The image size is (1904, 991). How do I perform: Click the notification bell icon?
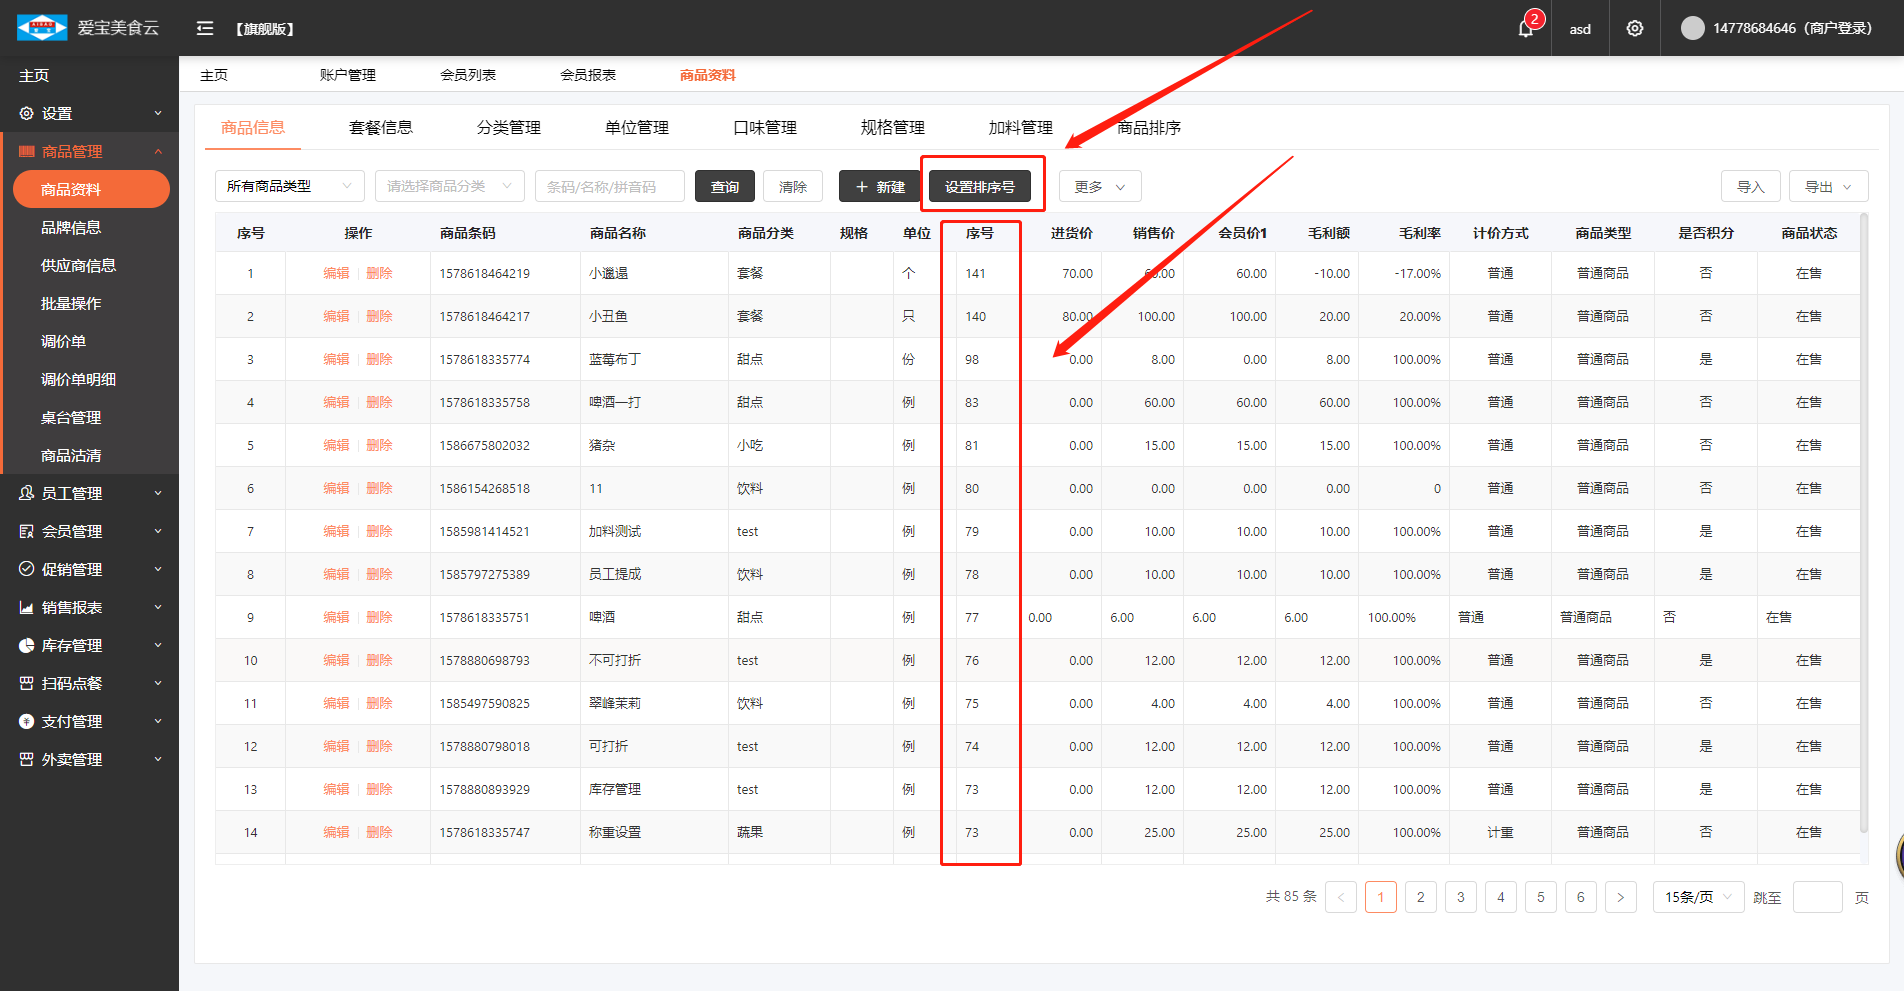tap(1525, 29)
